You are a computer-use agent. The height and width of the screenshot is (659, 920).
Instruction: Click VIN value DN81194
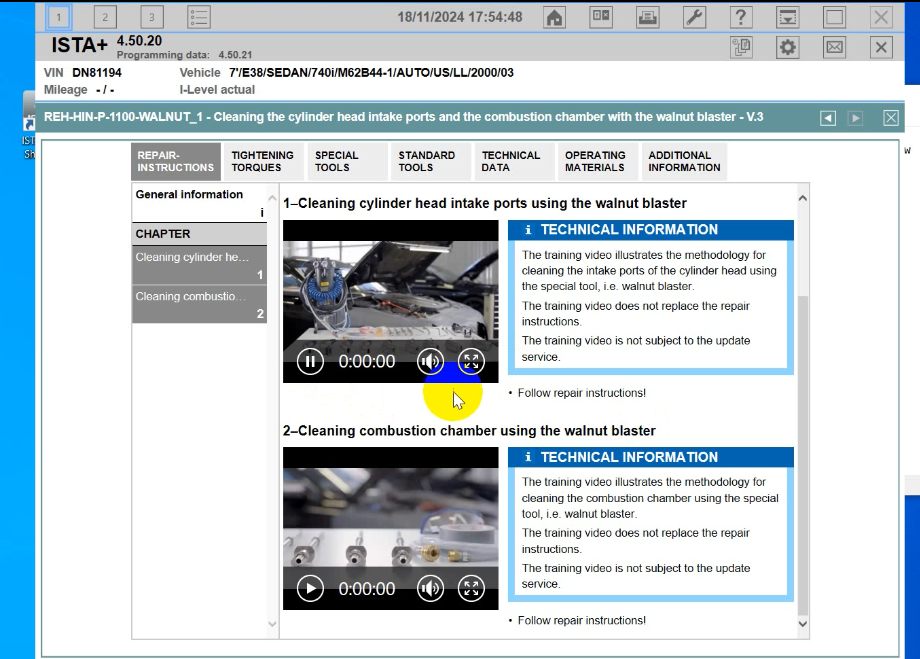97,73
